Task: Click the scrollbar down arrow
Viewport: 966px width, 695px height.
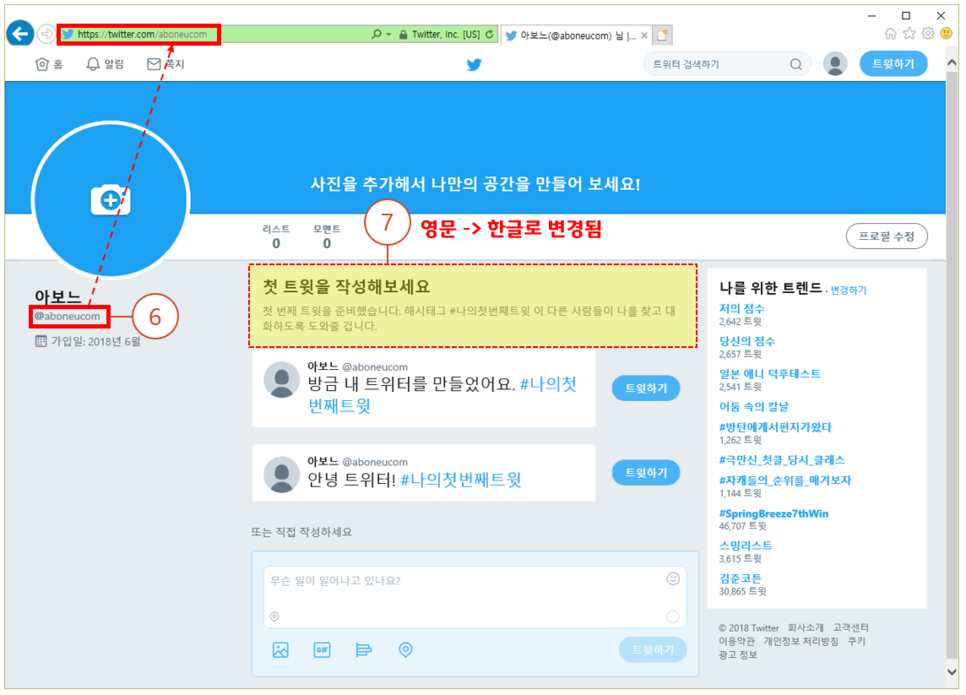Action: pyautogui.click(x=952, y=672)
